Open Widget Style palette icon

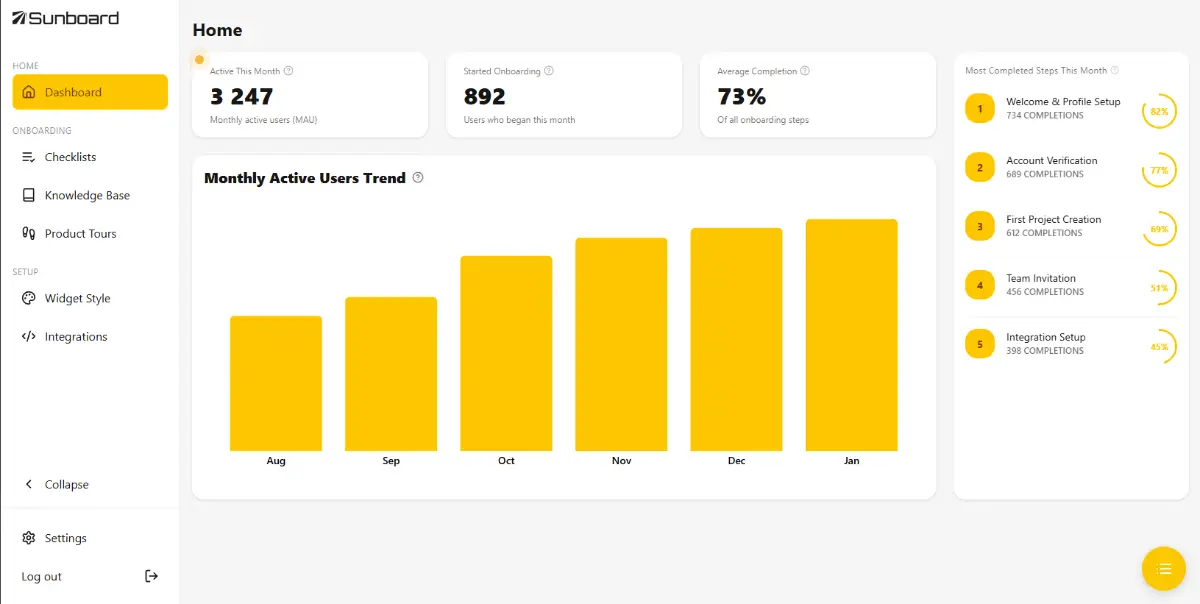pos(28,298)
